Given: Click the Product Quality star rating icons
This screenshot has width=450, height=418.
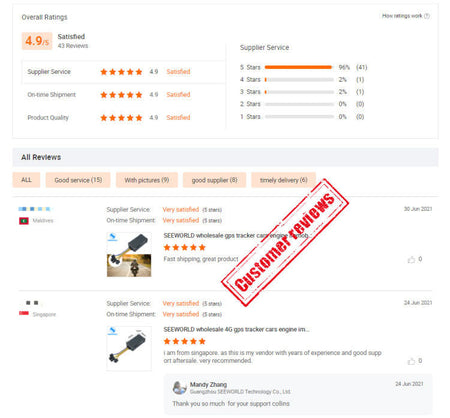Looking at the screenshot, I should (121, 118).
